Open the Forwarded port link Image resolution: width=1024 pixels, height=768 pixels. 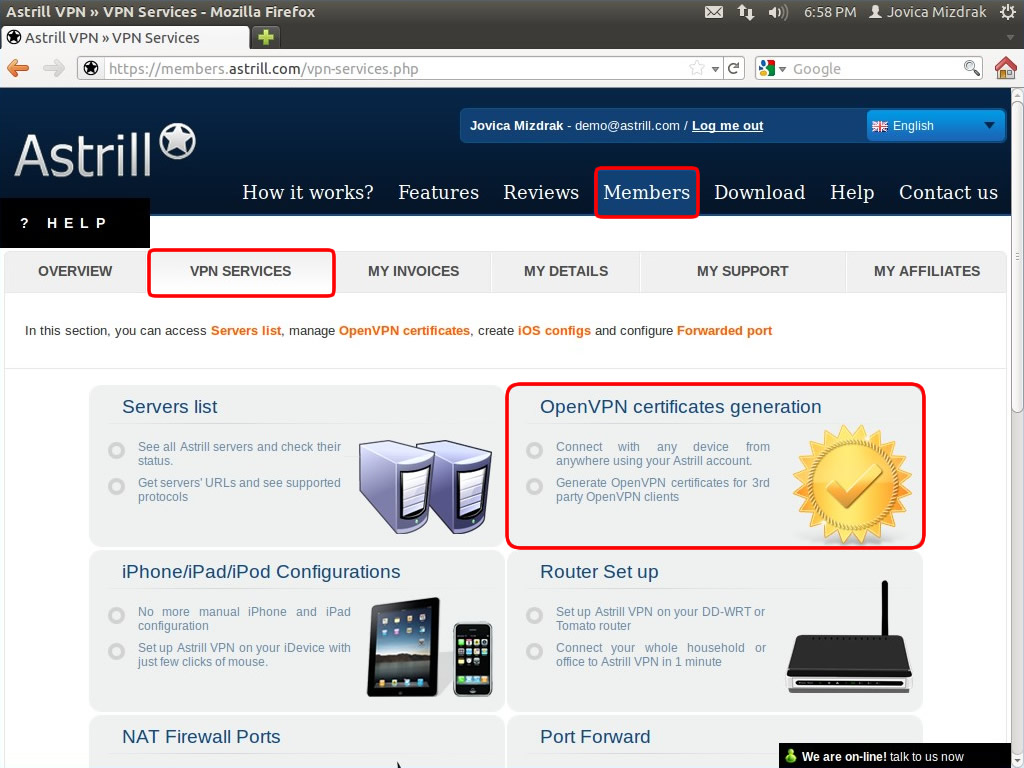coord(724,330)
